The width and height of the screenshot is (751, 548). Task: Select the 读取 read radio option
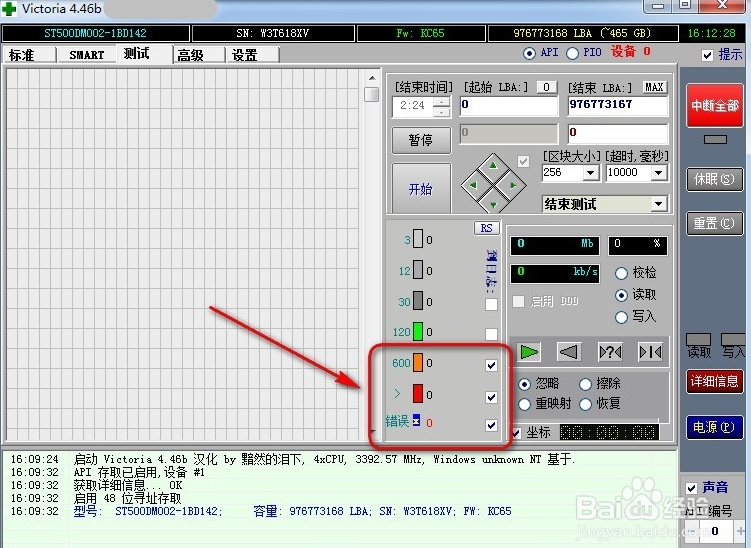621,295
